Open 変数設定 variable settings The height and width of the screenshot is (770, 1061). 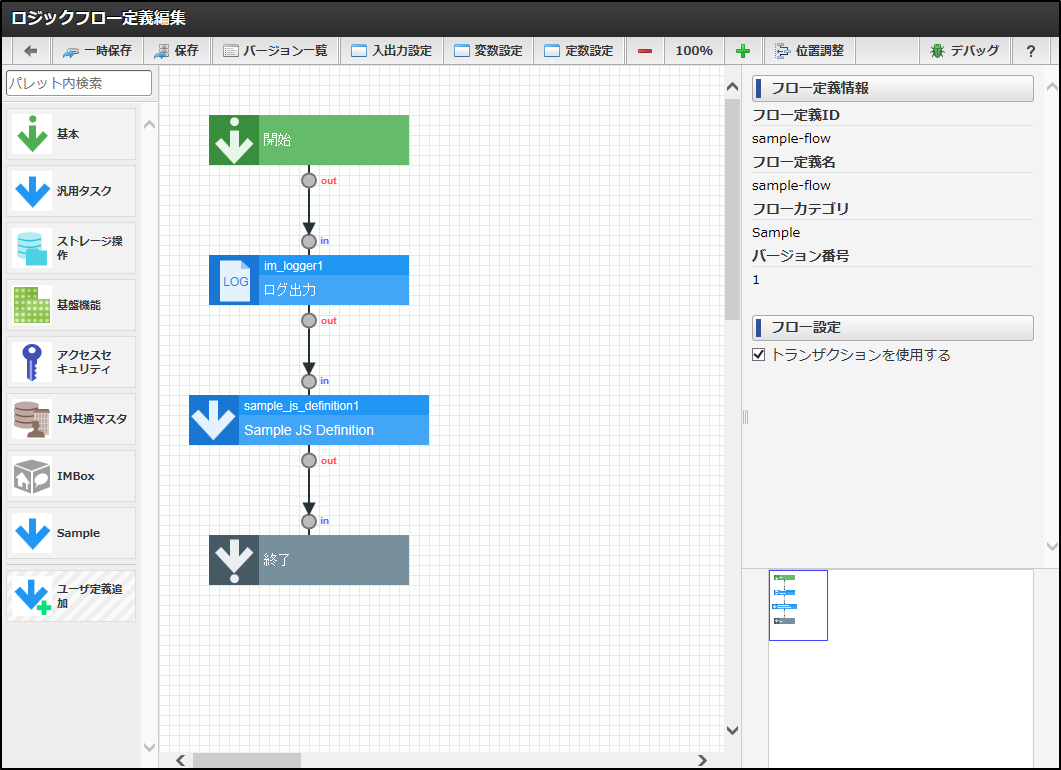[489, 51]
